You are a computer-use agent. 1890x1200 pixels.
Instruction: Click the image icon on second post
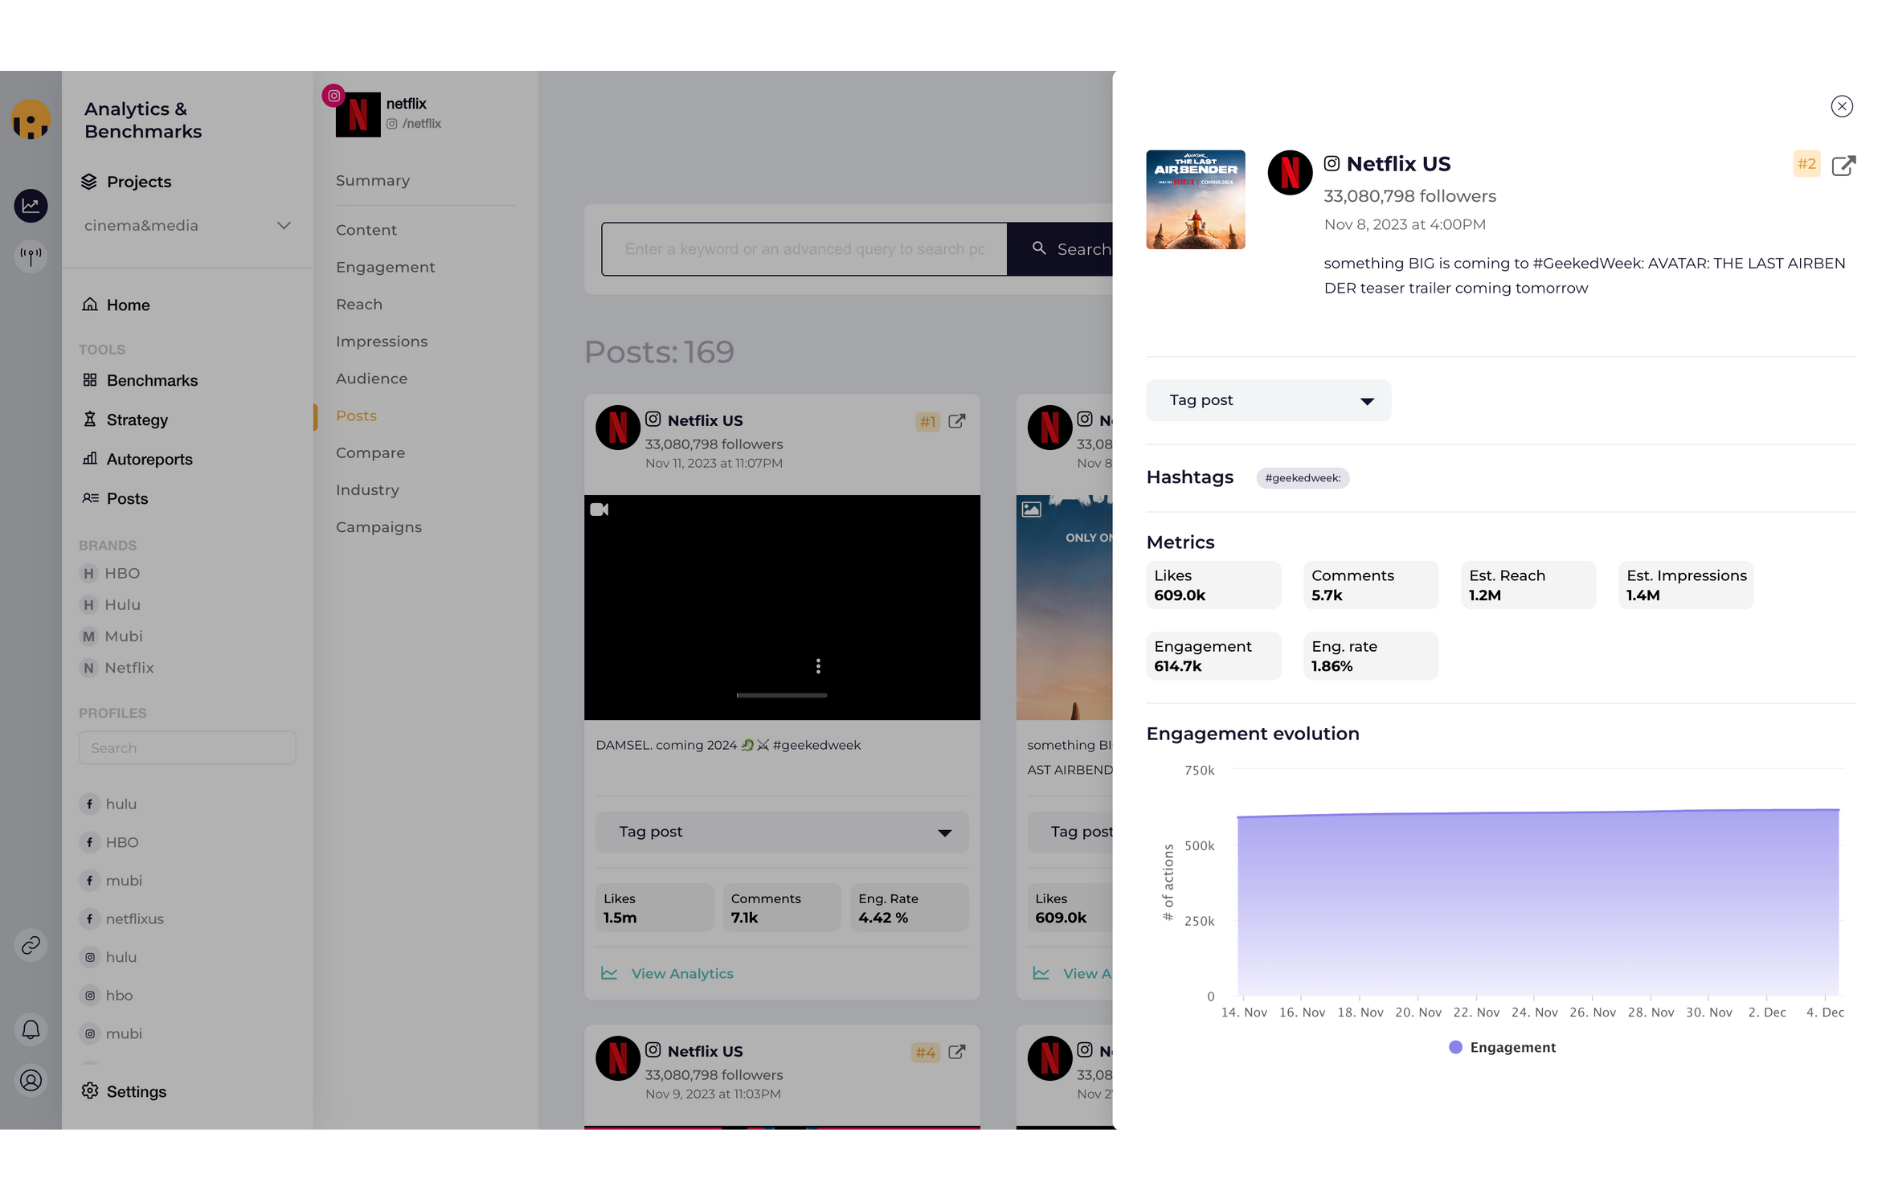(x=1031, y=510)
